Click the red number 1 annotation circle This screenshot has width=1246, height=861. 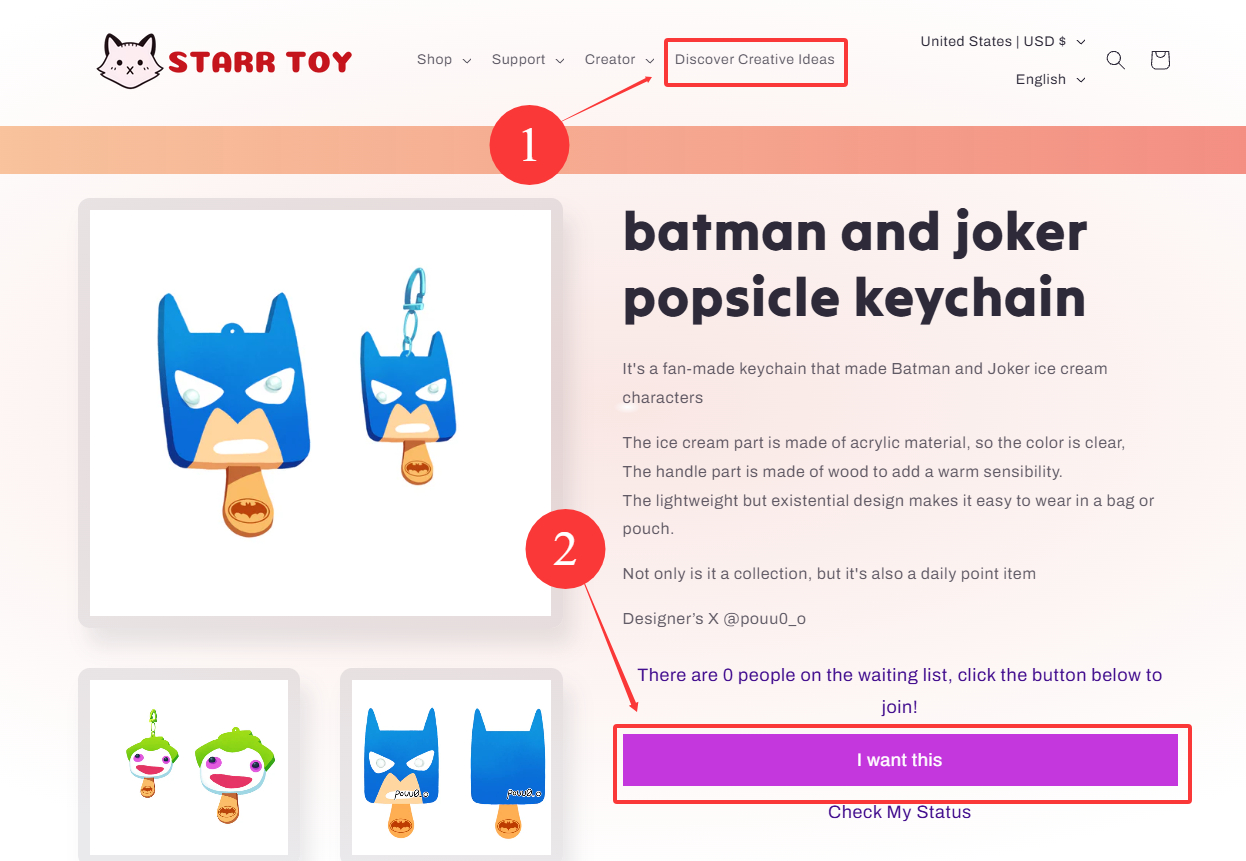(x=529, y=146)
